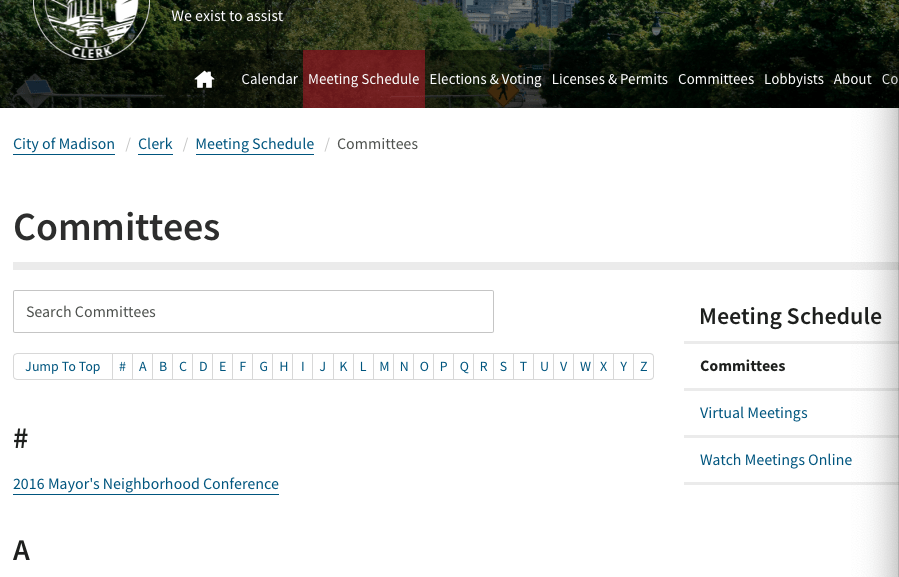The width and height of the screenshot is (899, 577).
Task: Select Committees in the sidebar menu
Action: coord(742,366)
